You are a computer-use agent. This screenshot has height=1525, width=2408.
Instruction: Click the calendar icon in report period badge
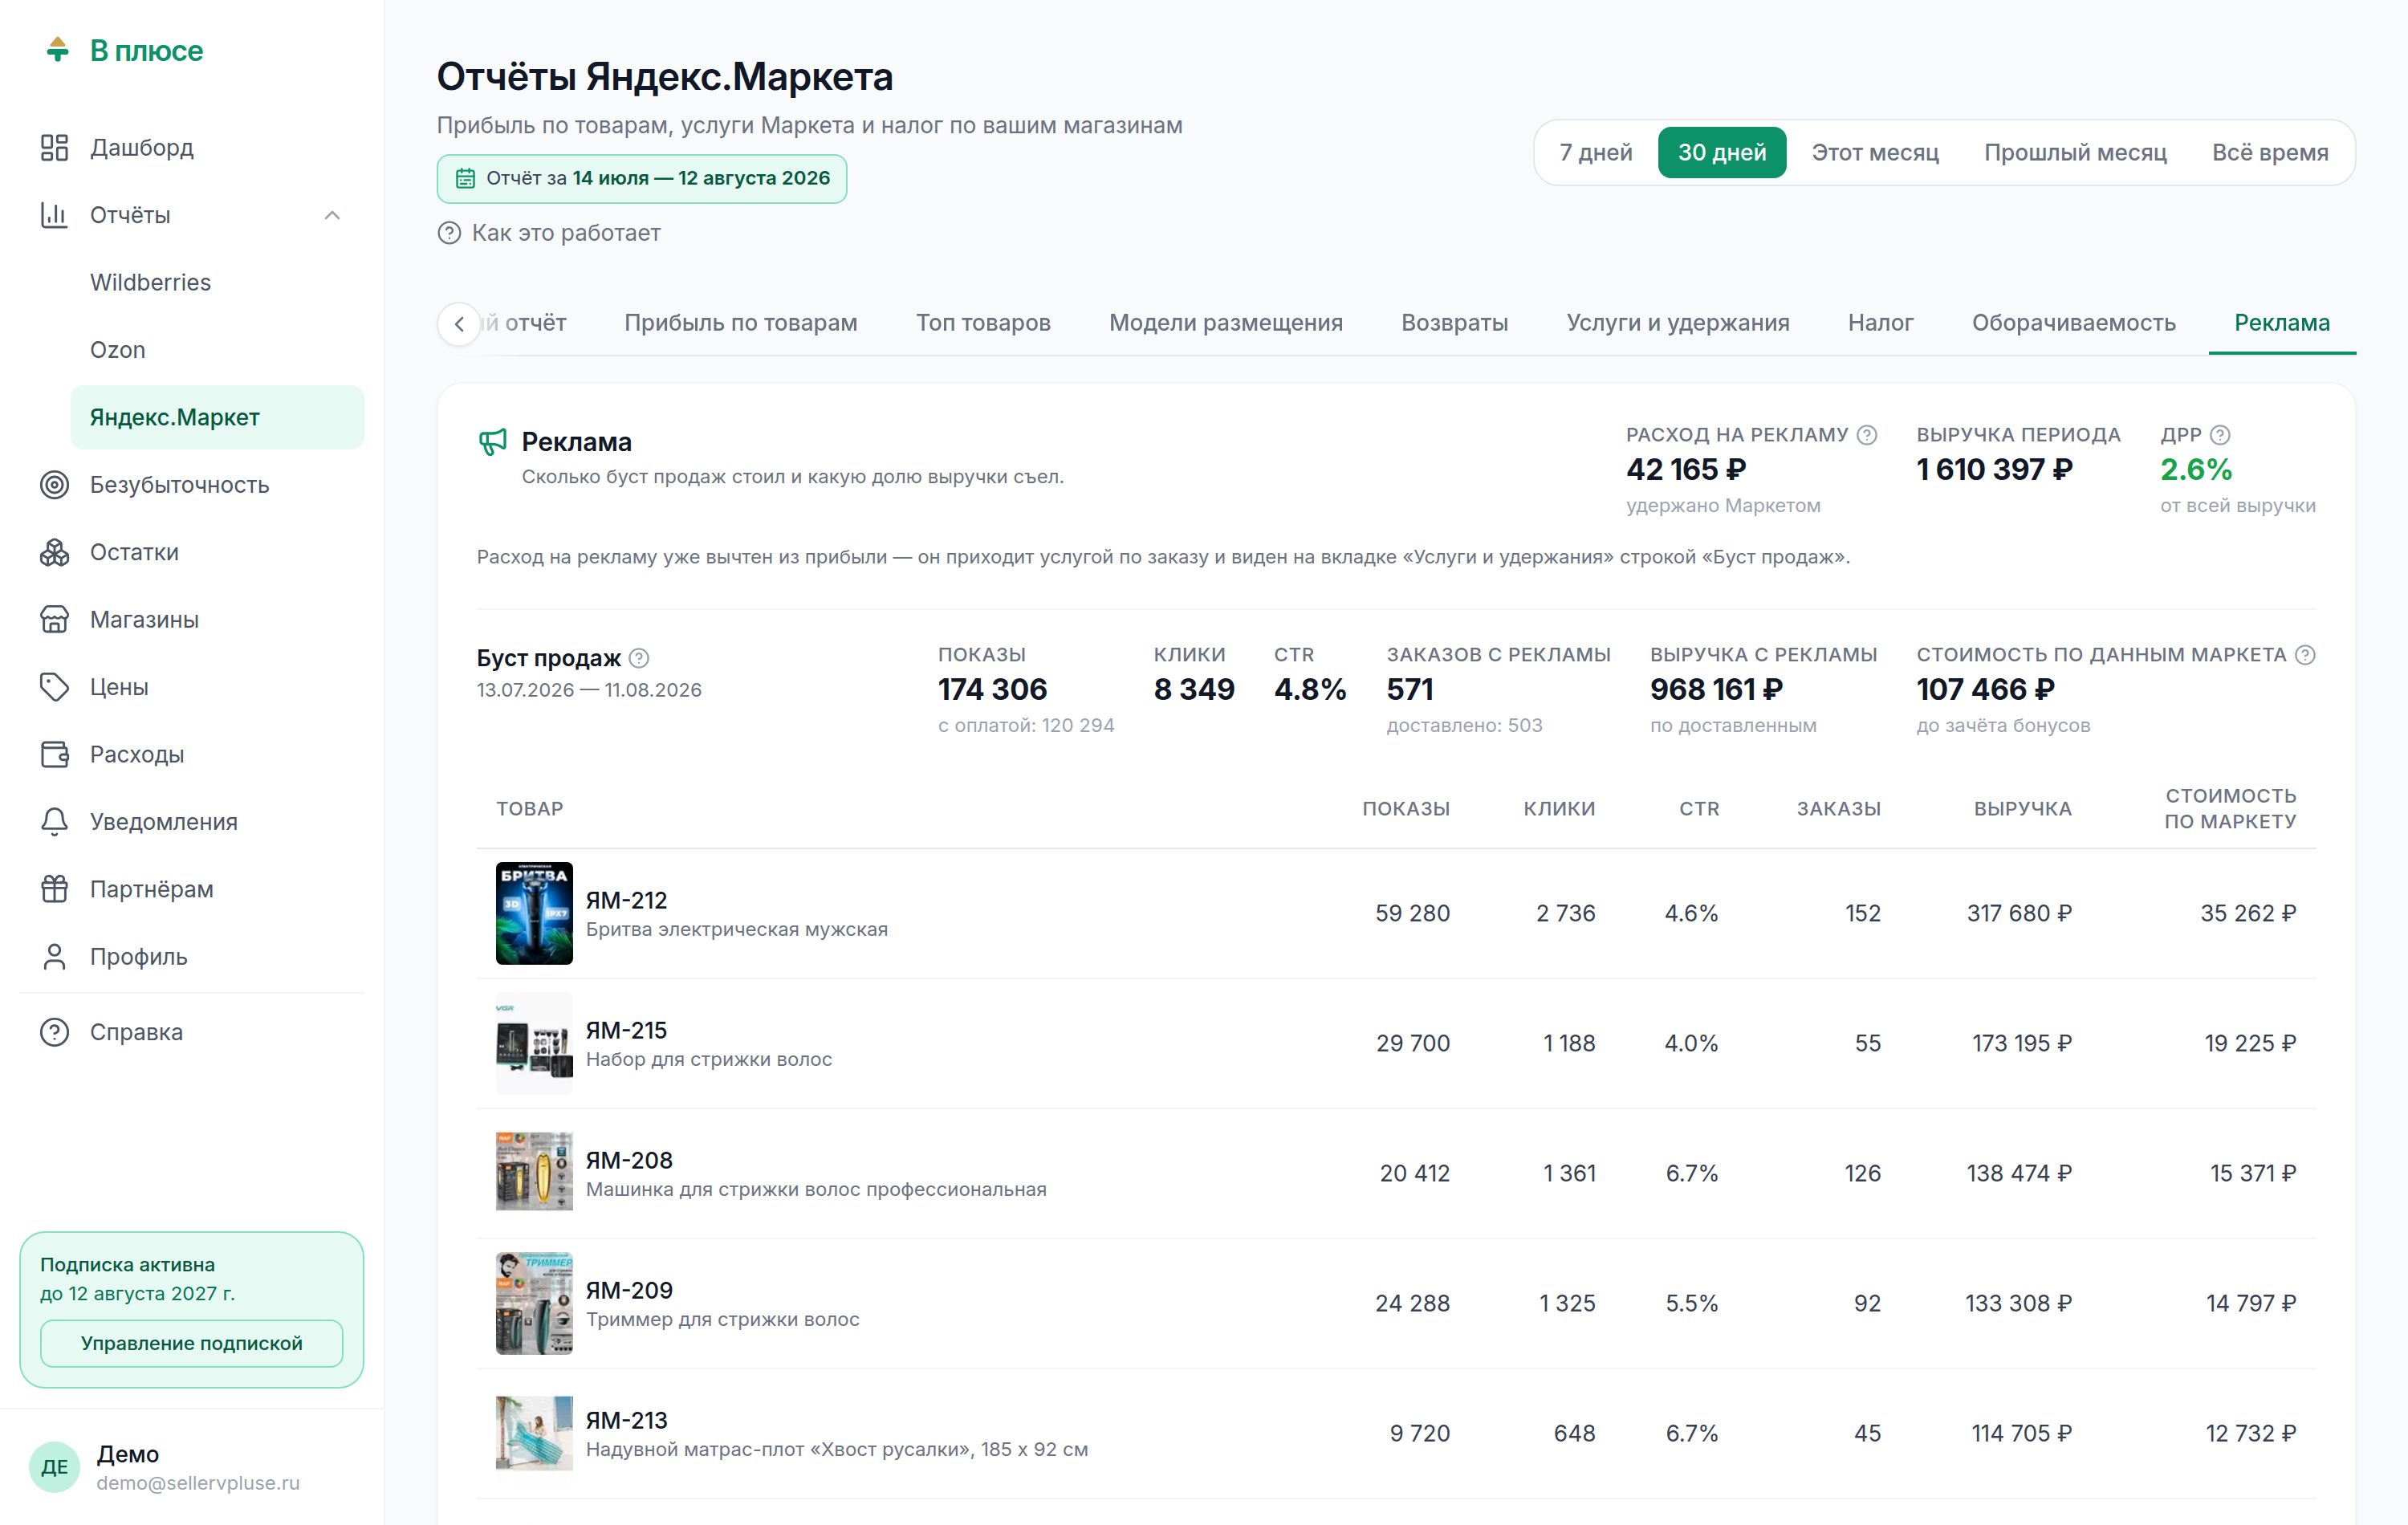click(x=465, y=179)
